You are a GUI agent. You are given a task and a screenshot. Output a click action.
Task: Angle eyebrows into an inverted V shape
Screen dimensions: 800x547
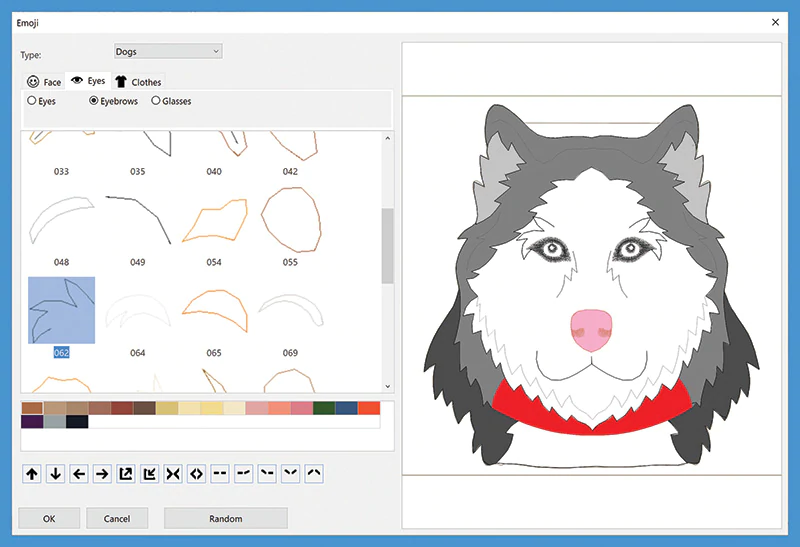(314, 474)
